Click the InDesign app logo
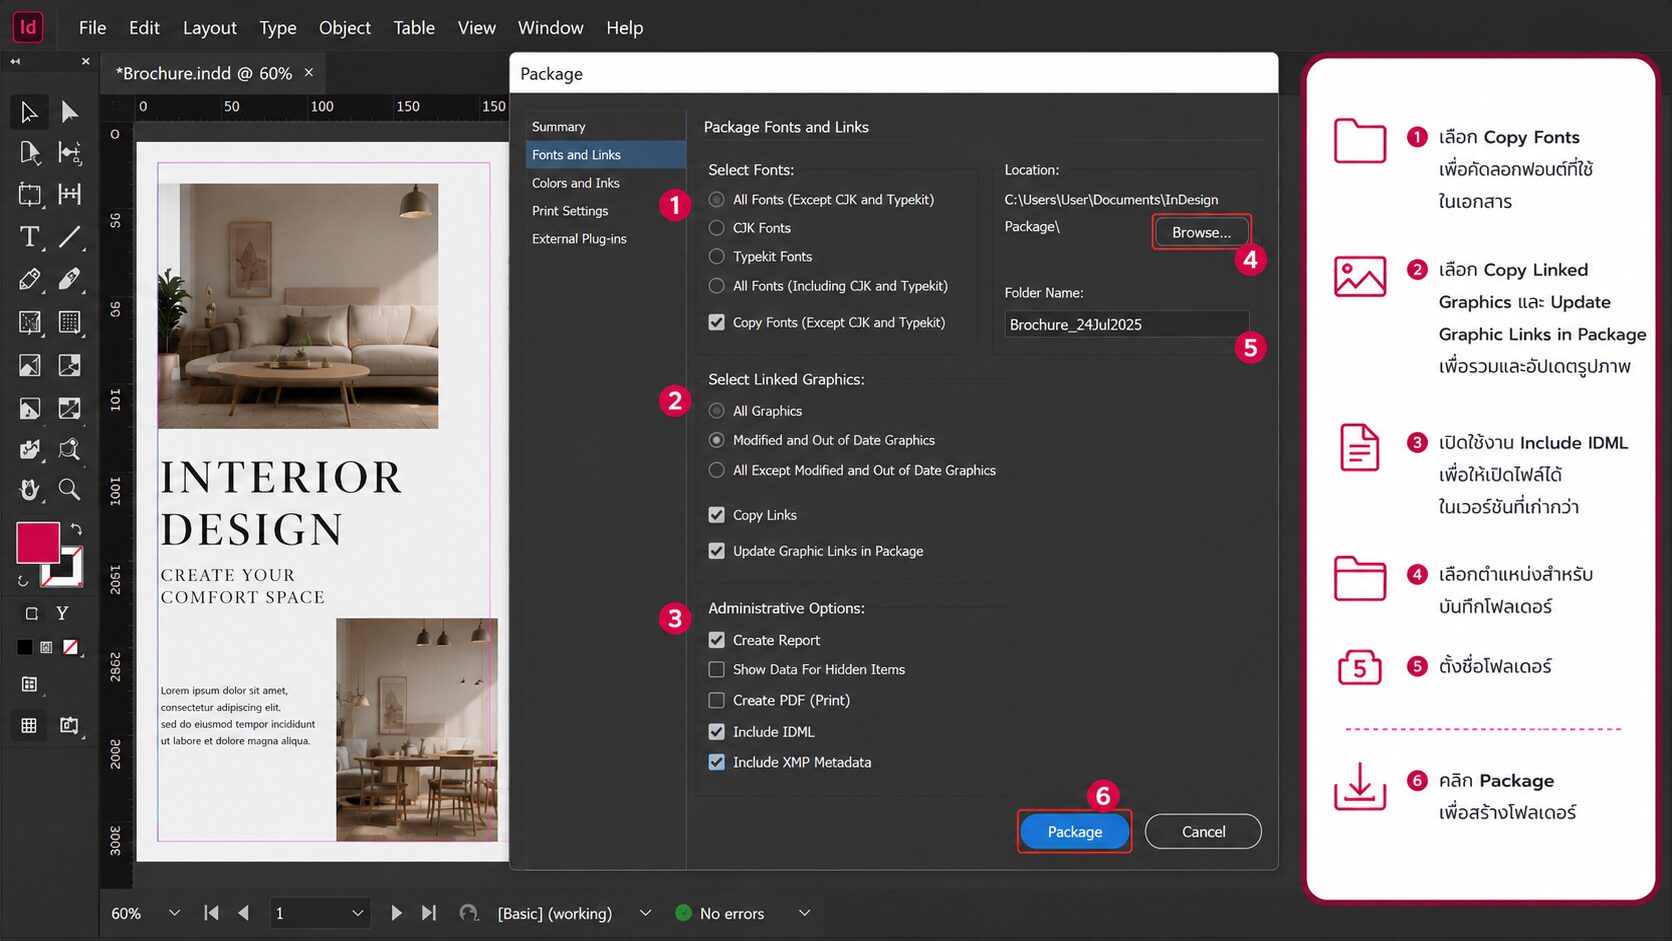The height and width of the screenshot is (941, 1672). pos(28,27)
